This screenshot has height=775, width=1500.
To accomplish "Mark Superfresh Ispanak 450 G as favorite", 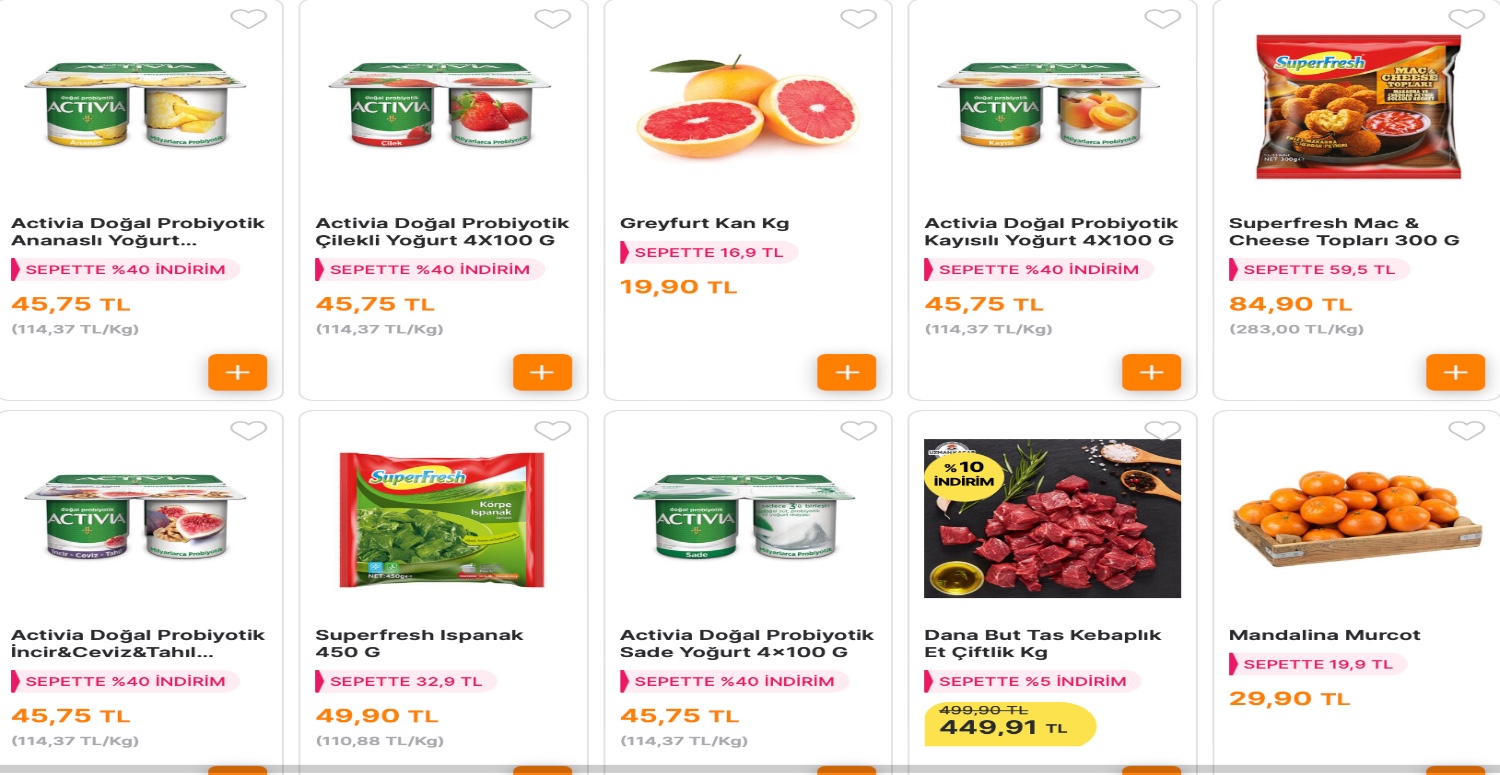I will [552, 431].
